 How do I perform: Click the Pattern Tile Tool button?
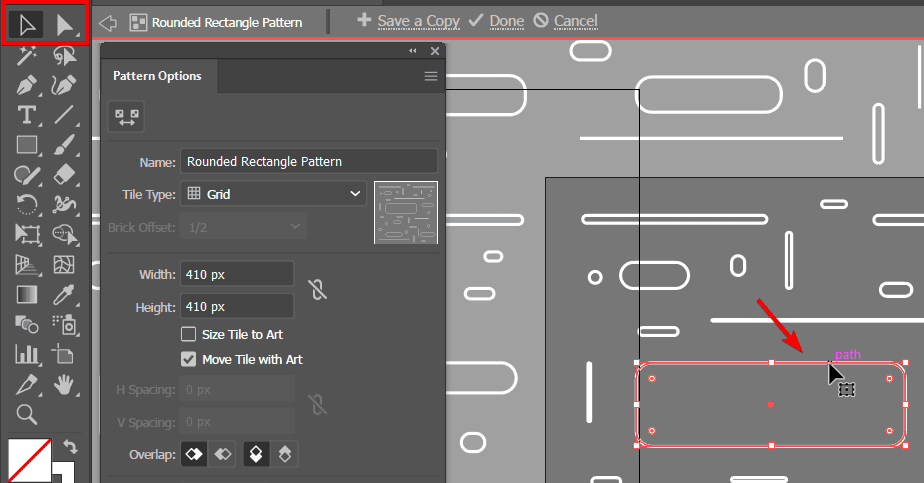pos(126,117)
